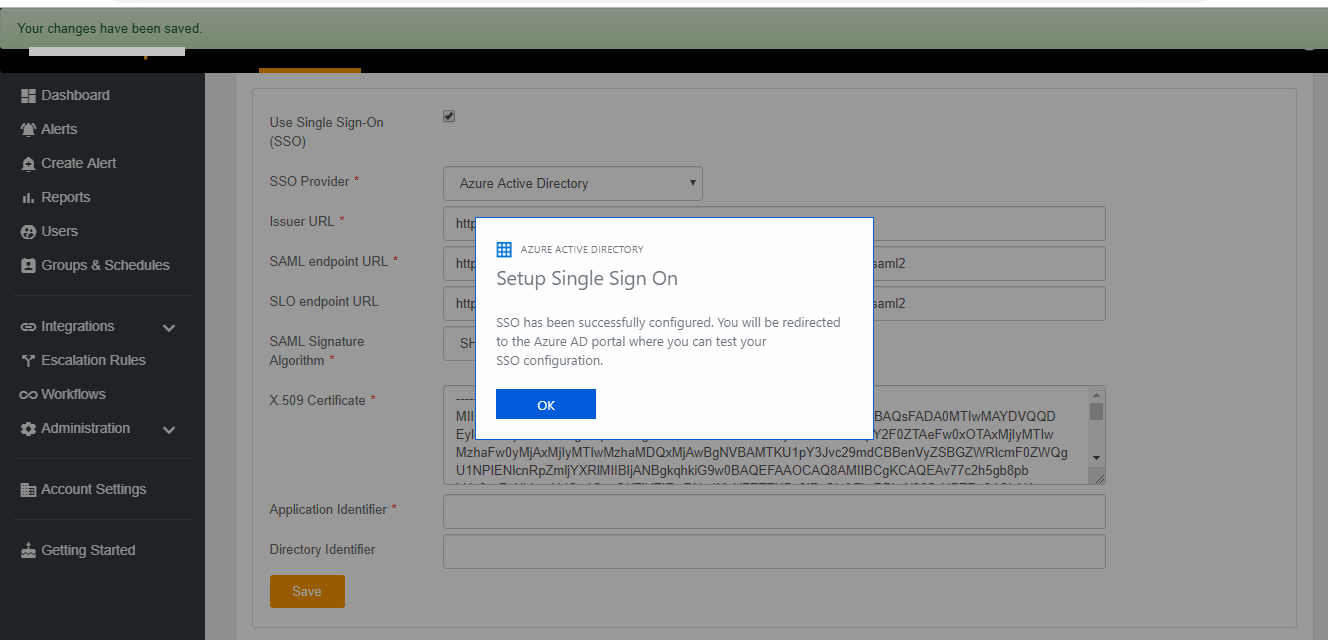Click the Create Alert bell icon
1328x640 pixels.
[x=28, y=164]
